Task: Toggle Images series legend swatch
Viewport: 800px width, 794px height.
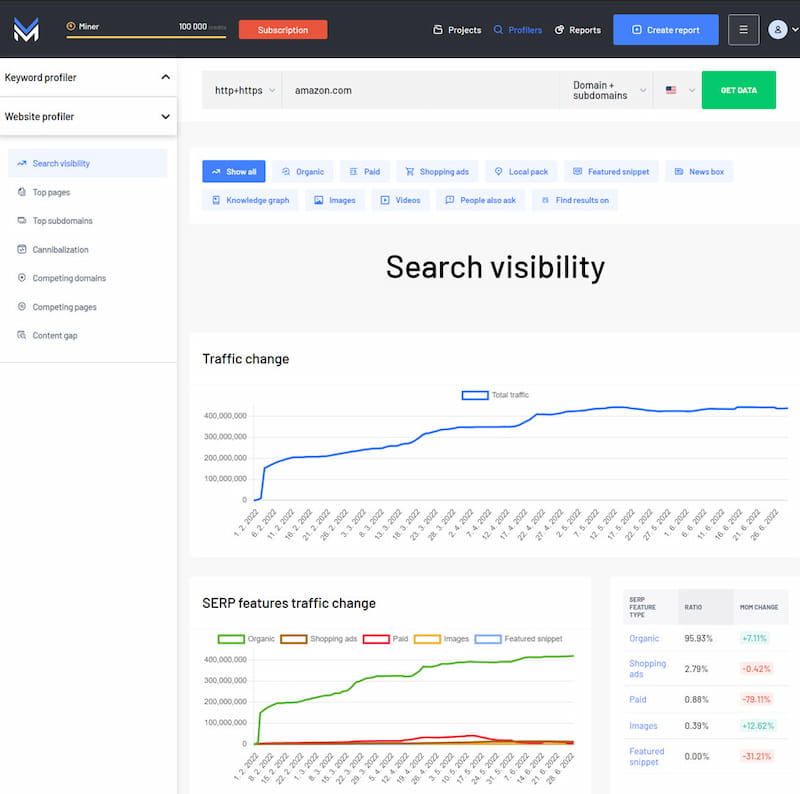Action: 427,639
